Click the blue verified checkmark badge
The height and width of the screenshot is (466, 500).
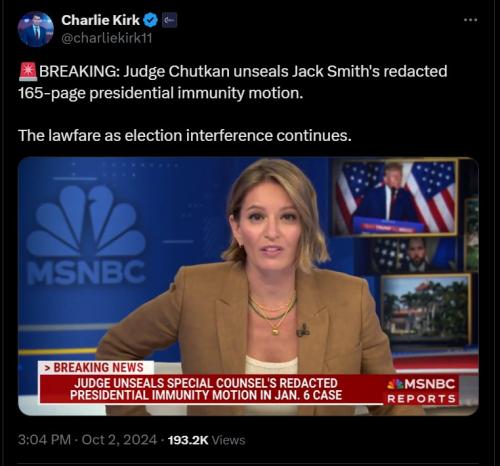coord(150,21)
